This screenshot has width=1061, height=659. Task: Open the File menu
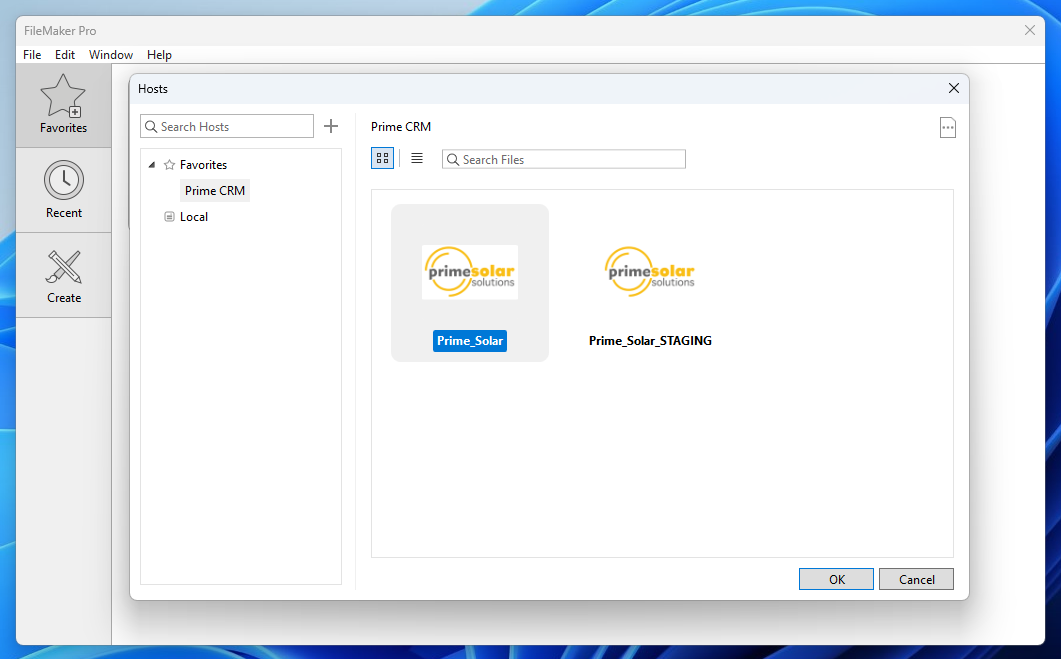[x=32, y=55]
